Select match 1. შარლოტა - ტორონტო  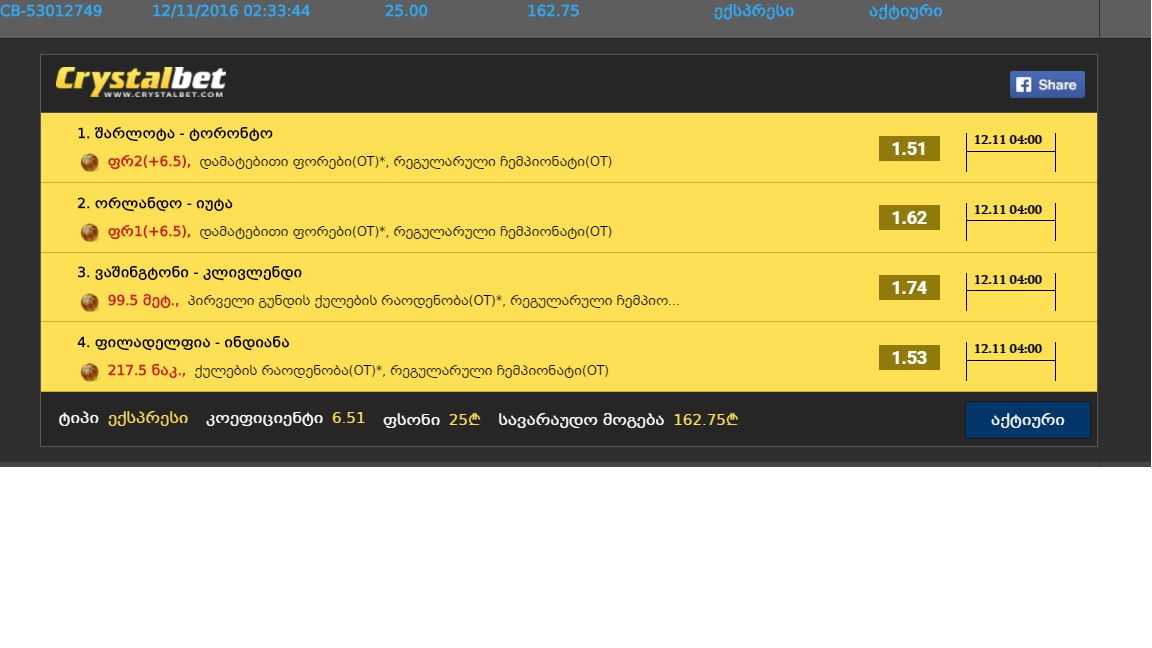(x=175, y=134)
